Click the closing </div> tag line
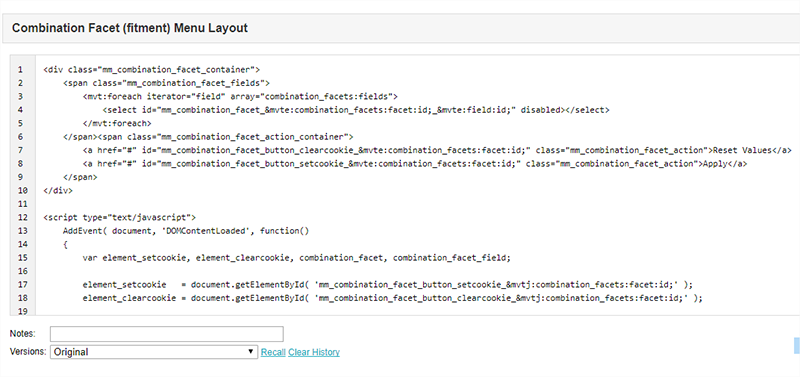Screen dimensions: 800x377 click(58, 190)
